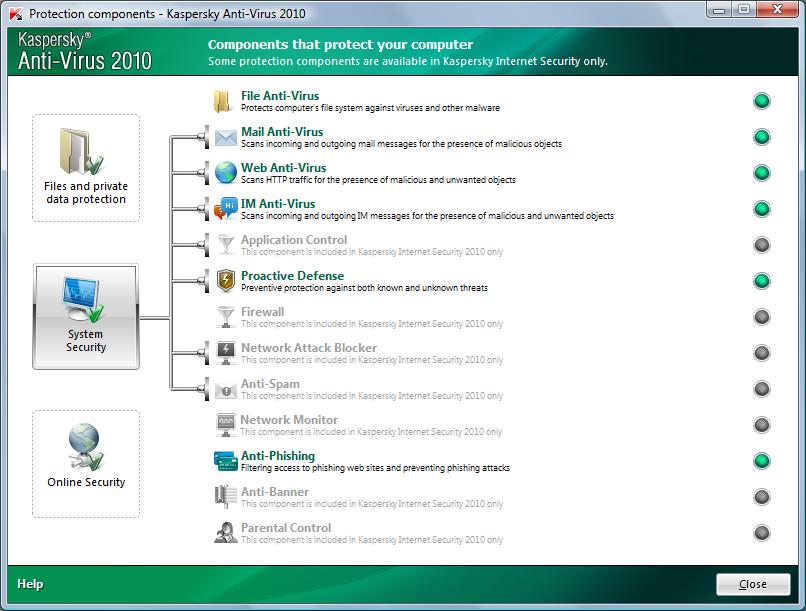
Task: Select the Online Security section
Action: (x=86, y=464)
